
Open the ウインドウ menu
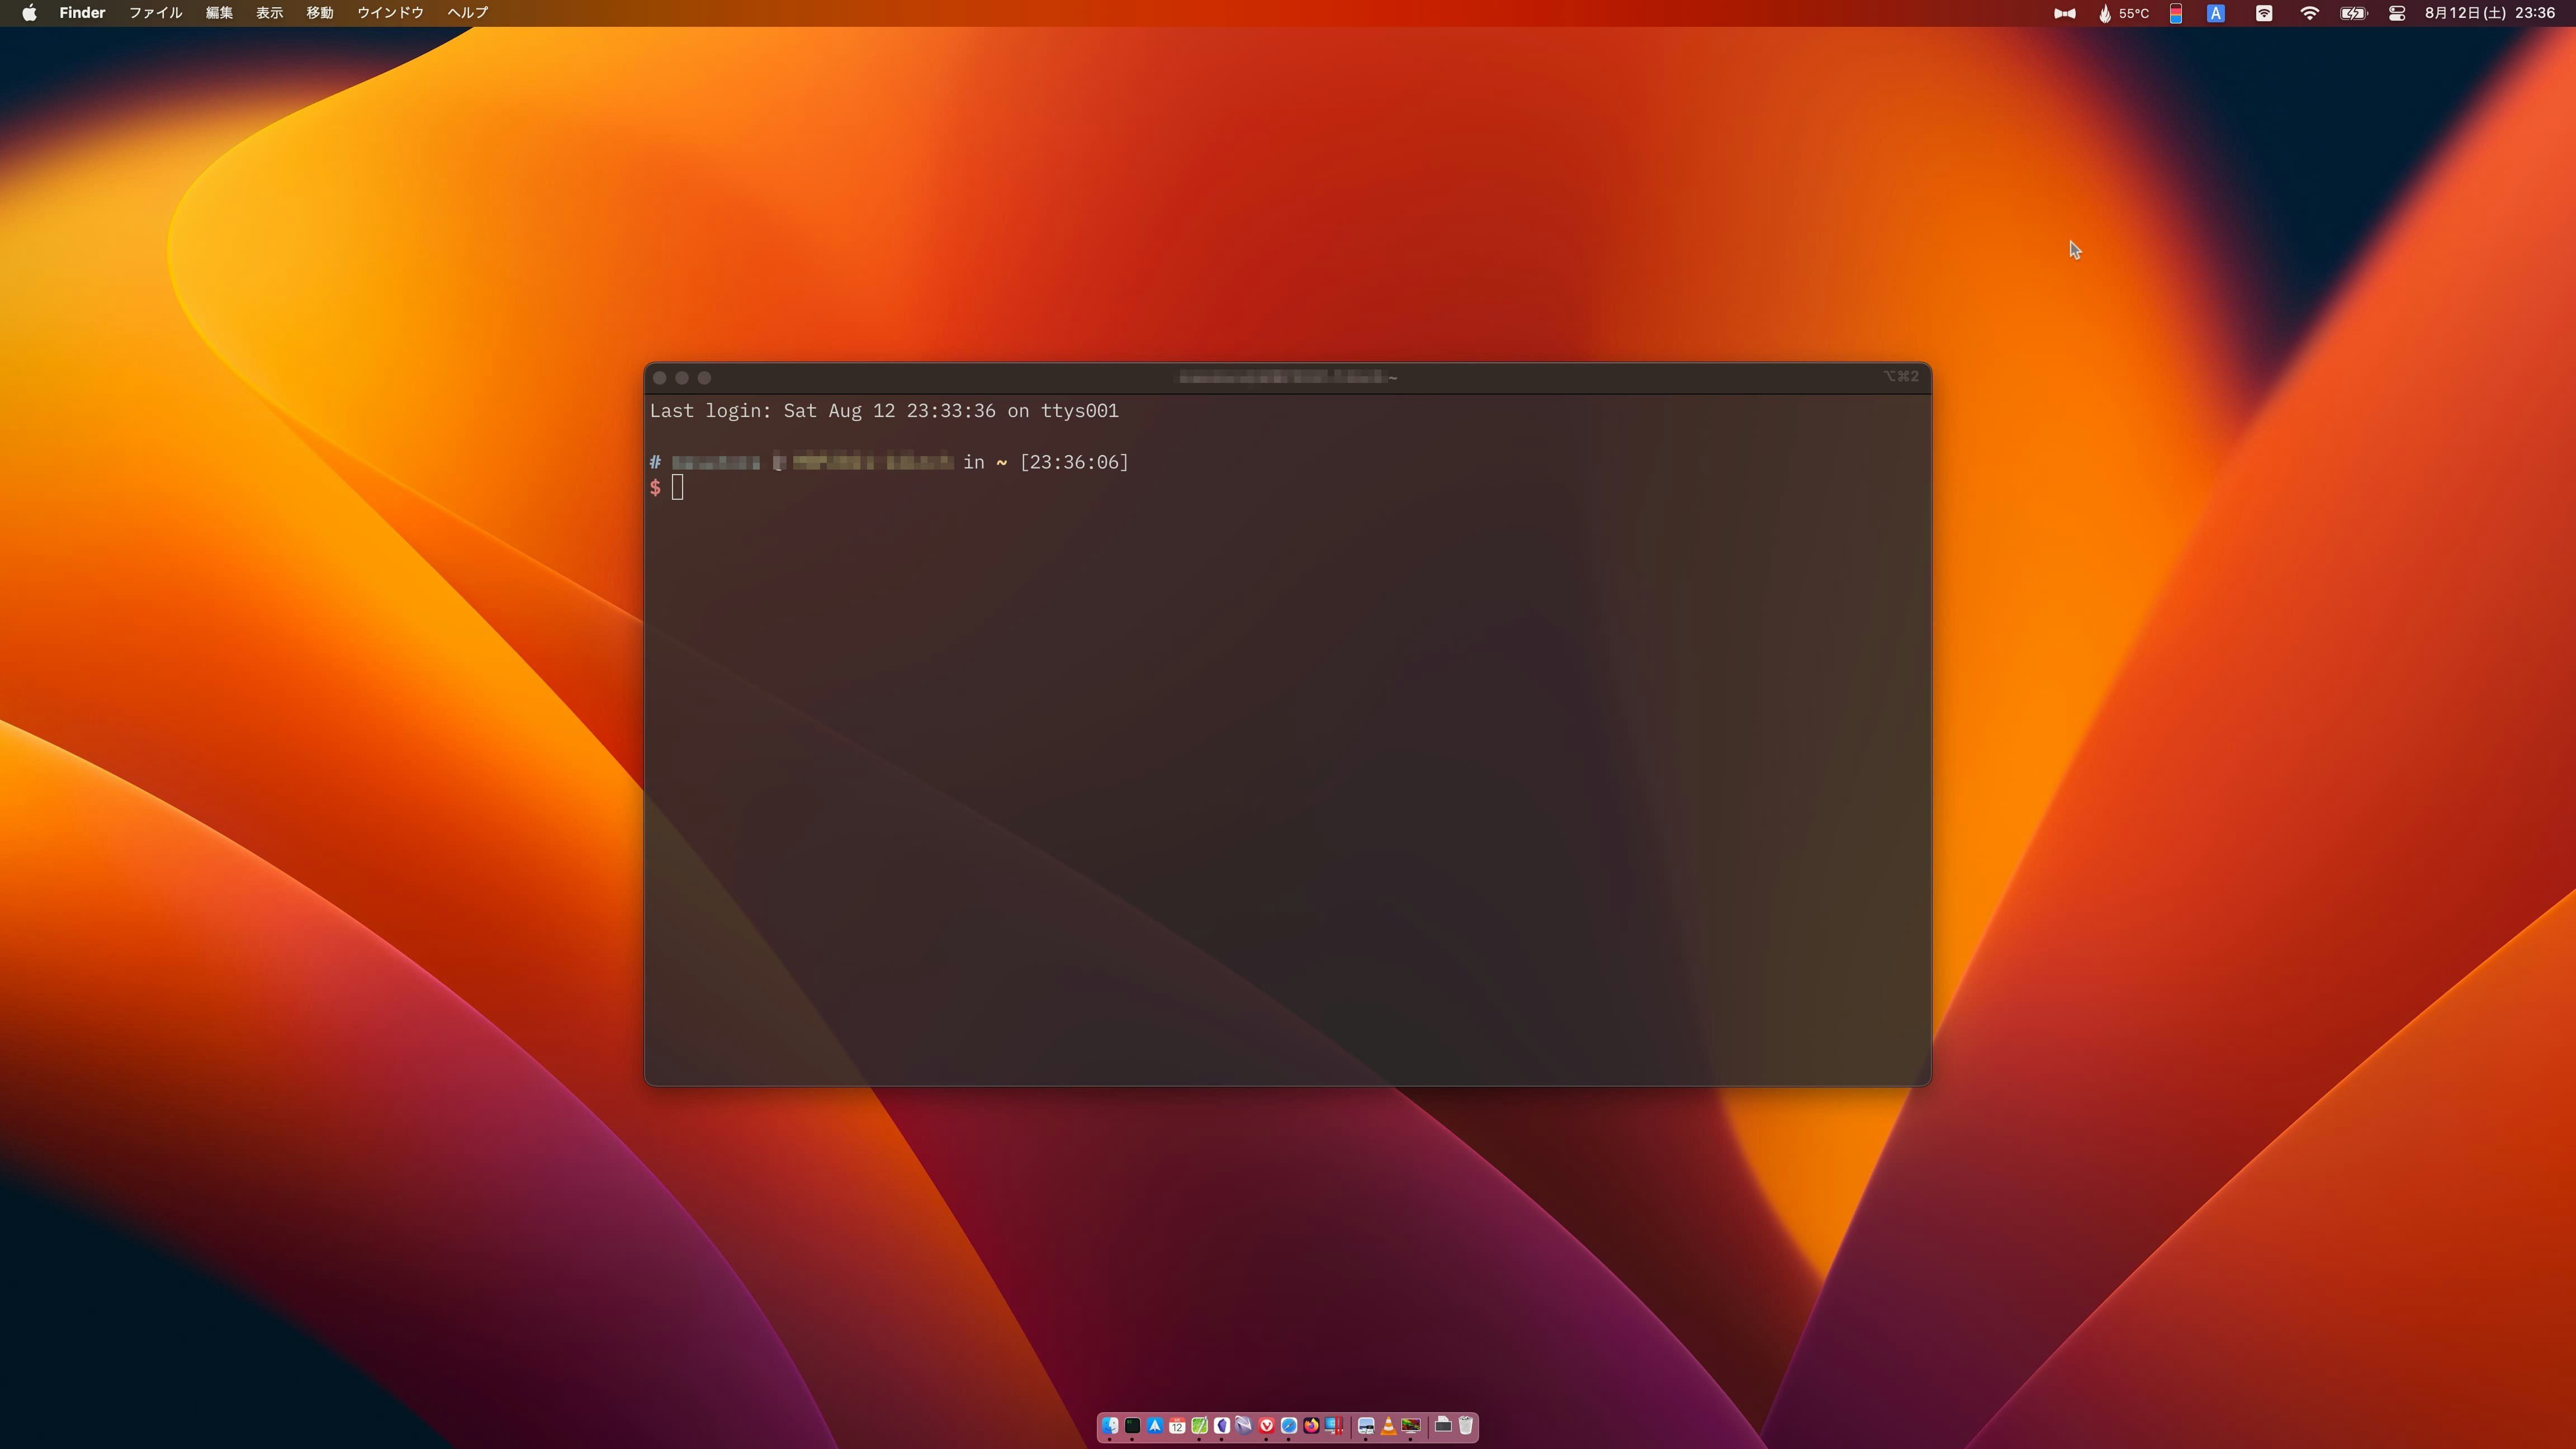pos(390,13)
